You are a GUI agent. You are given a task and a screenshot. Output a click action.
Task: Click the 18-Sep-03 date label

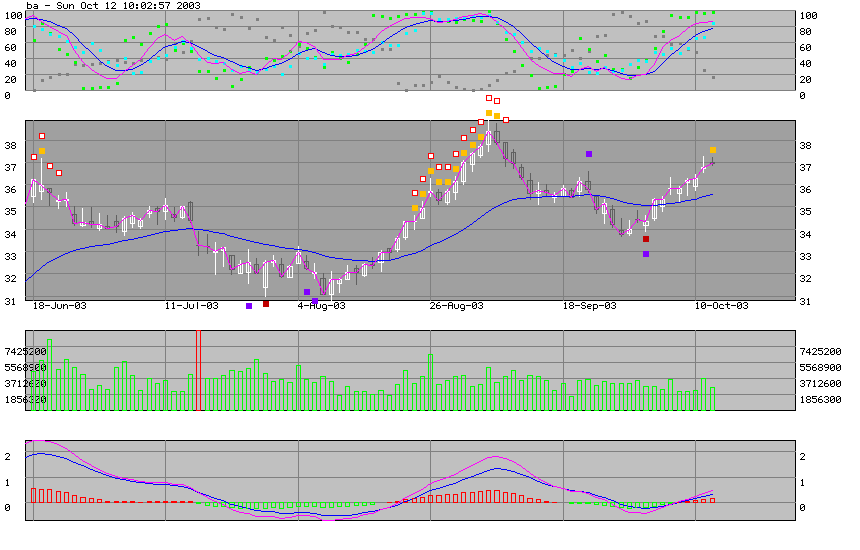pyautogui.click(x=589, y=306)
